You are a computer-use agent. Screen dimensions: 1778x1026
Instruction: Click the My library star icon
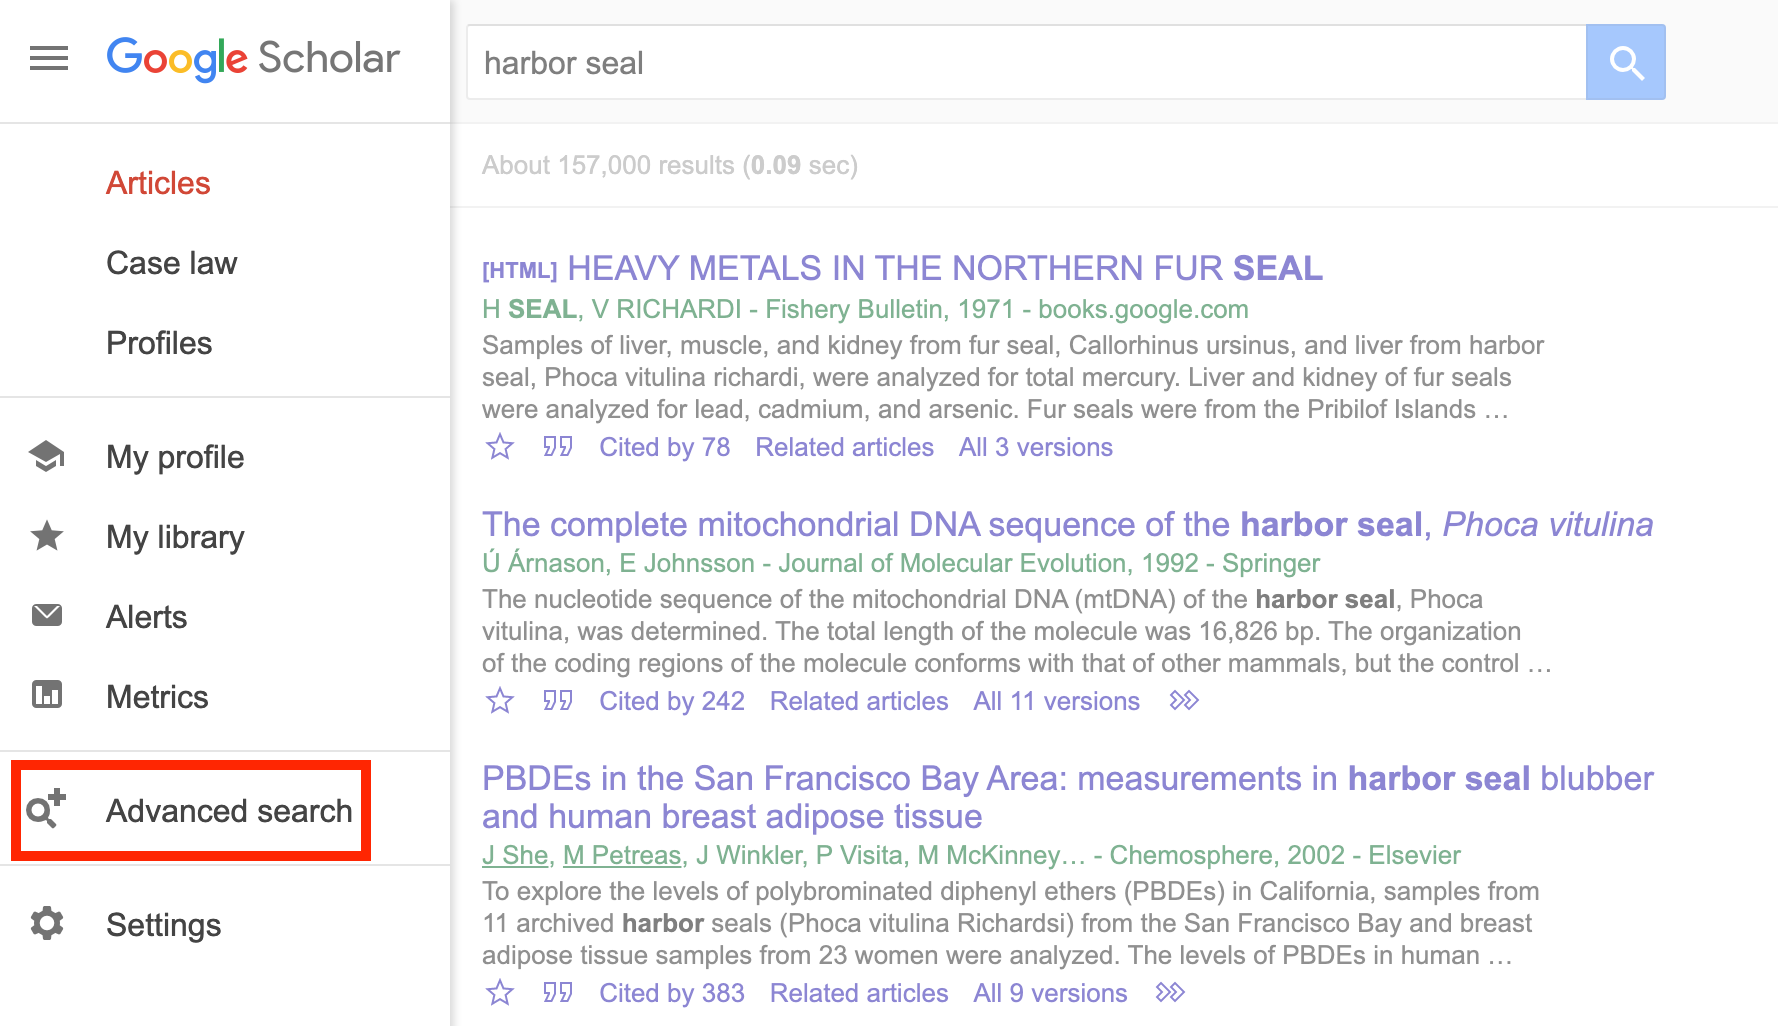[x=46, y=537]
